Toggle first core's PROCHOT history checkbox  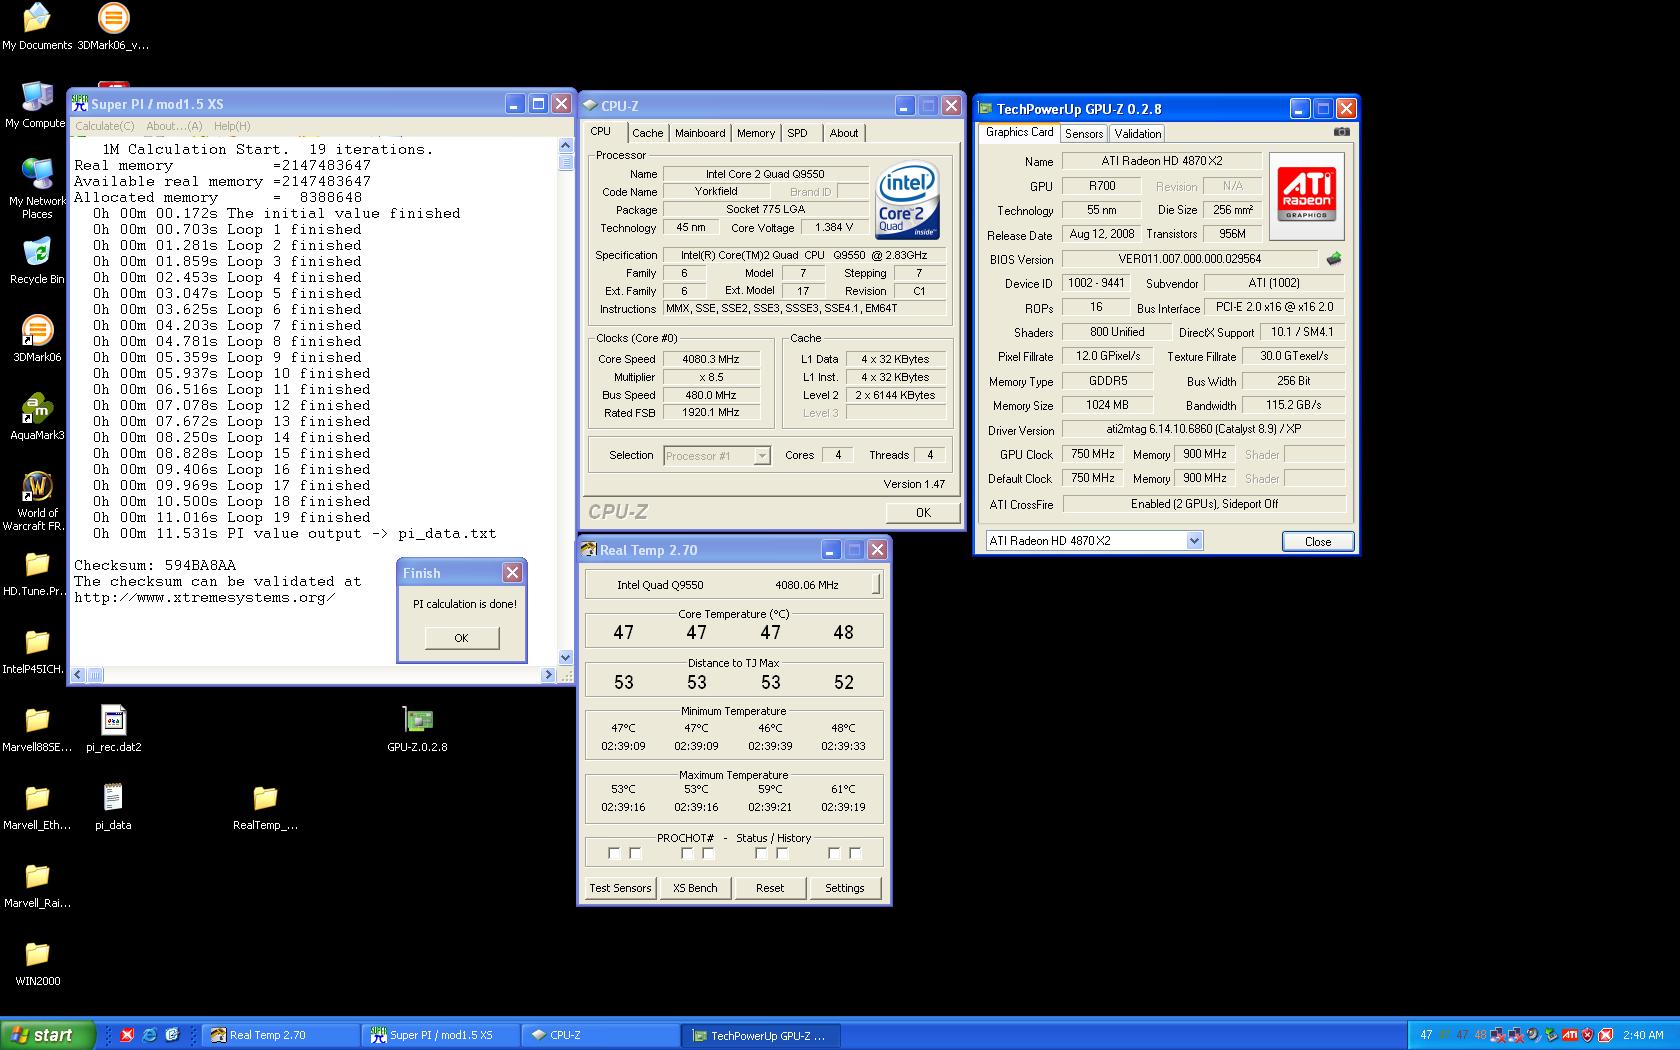pos(635,853)
